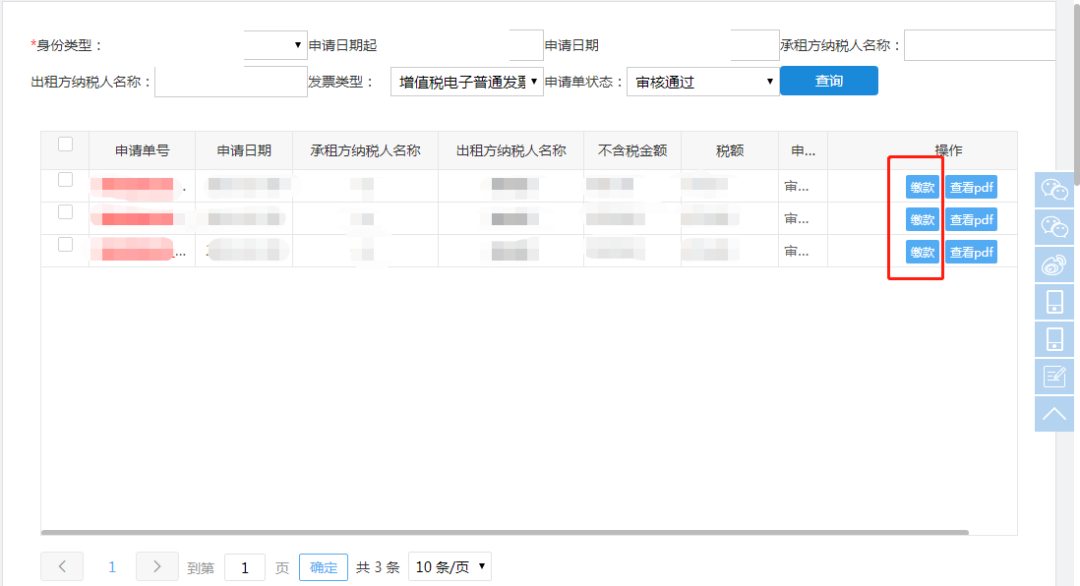This screenshot has width=1080, height=586.
Task: Click the topmost WeChat icon in sidebar
Action: click(x=1054, y=189)
